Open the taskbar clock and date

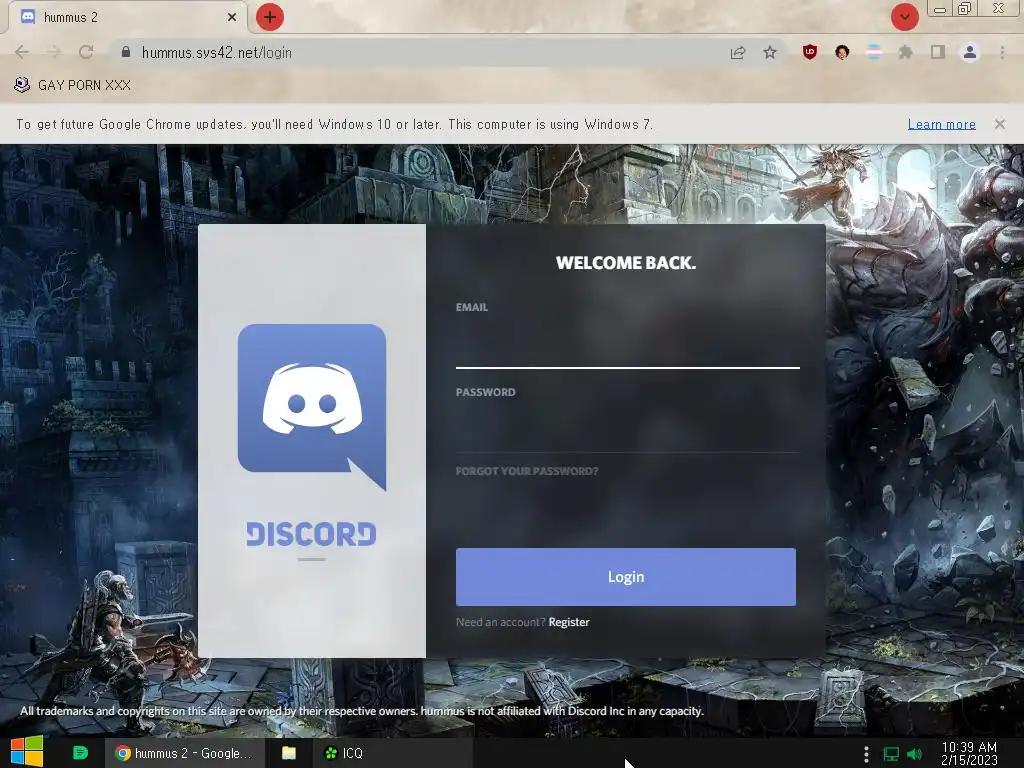(x=969, y=754)
